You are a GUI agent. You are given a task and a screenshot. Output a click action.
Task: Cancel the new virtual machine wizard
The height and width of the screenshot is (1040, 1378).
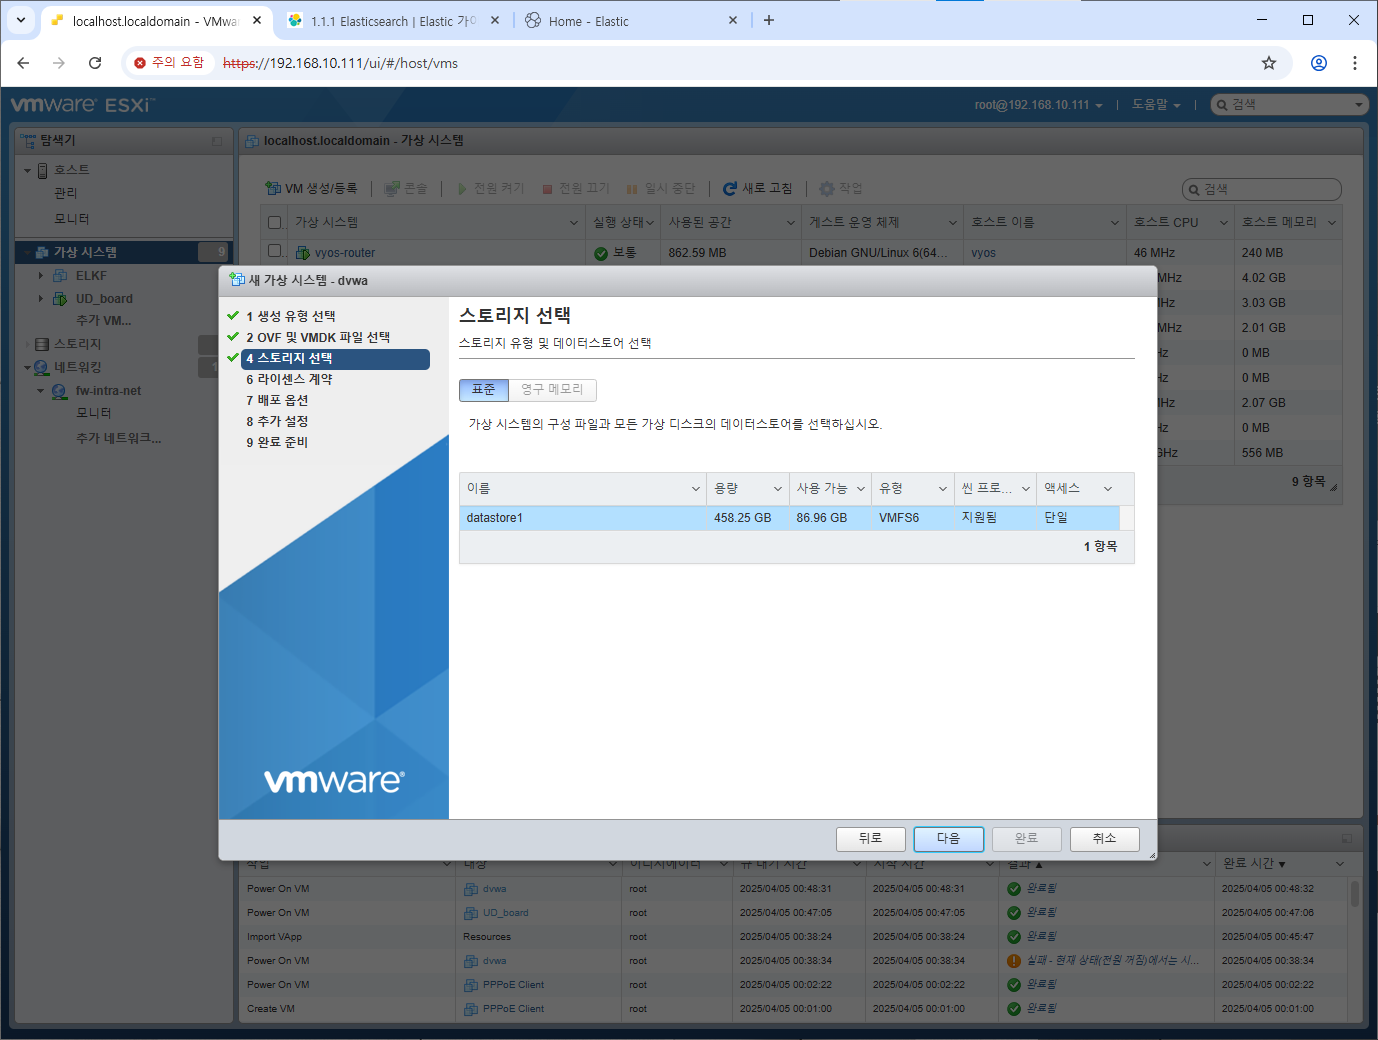(1104, 838)
